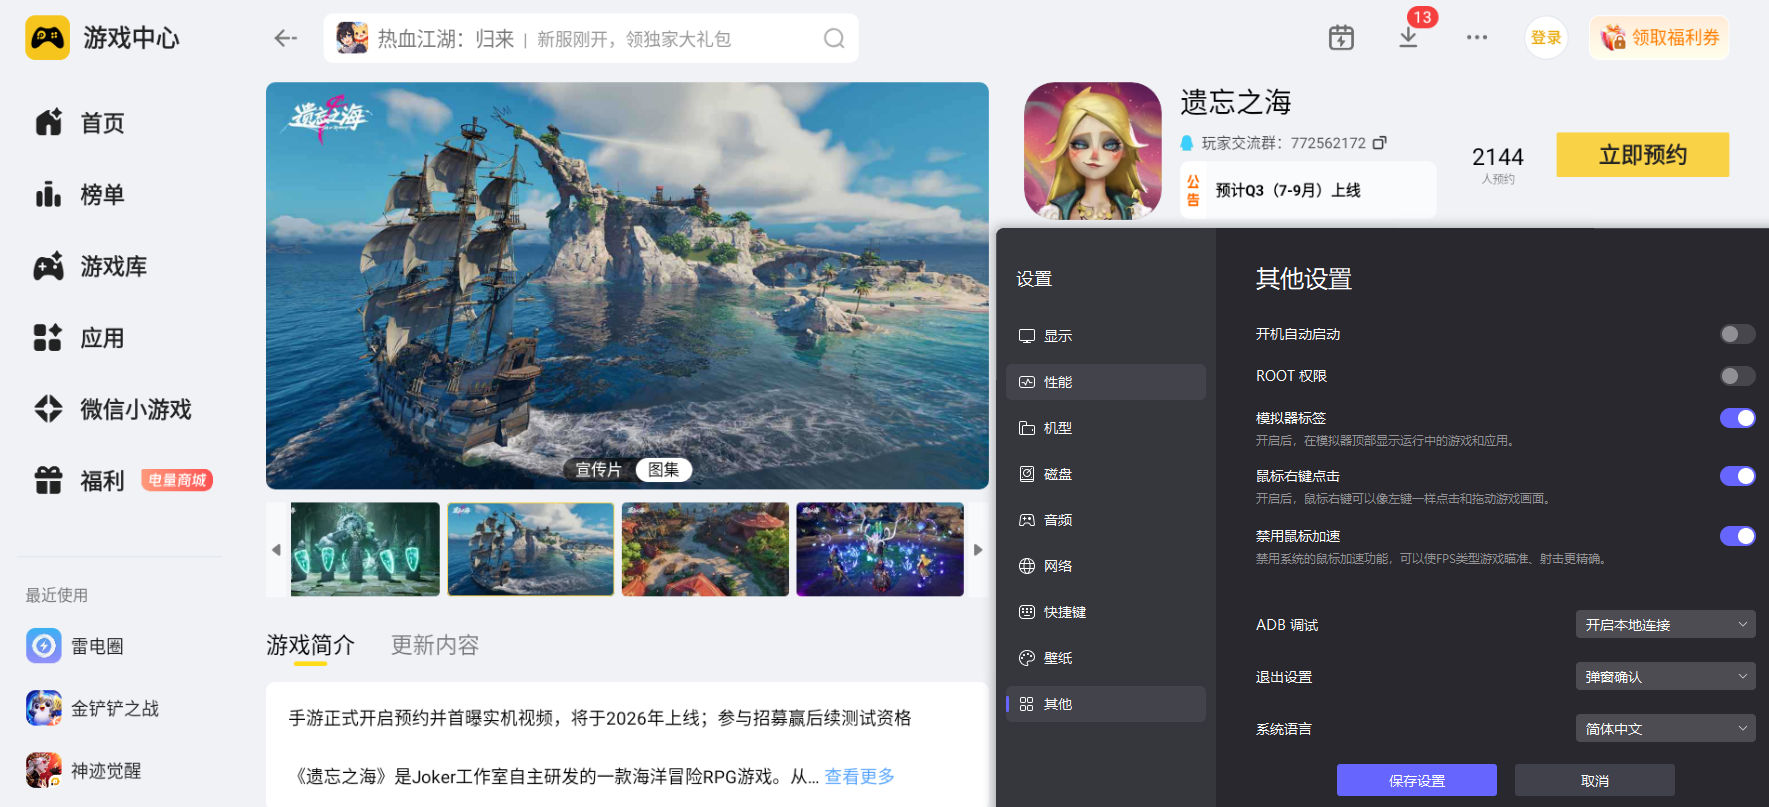
Task: Toggle 禁用鼠标加速 switch
Action: (1737, 536)
